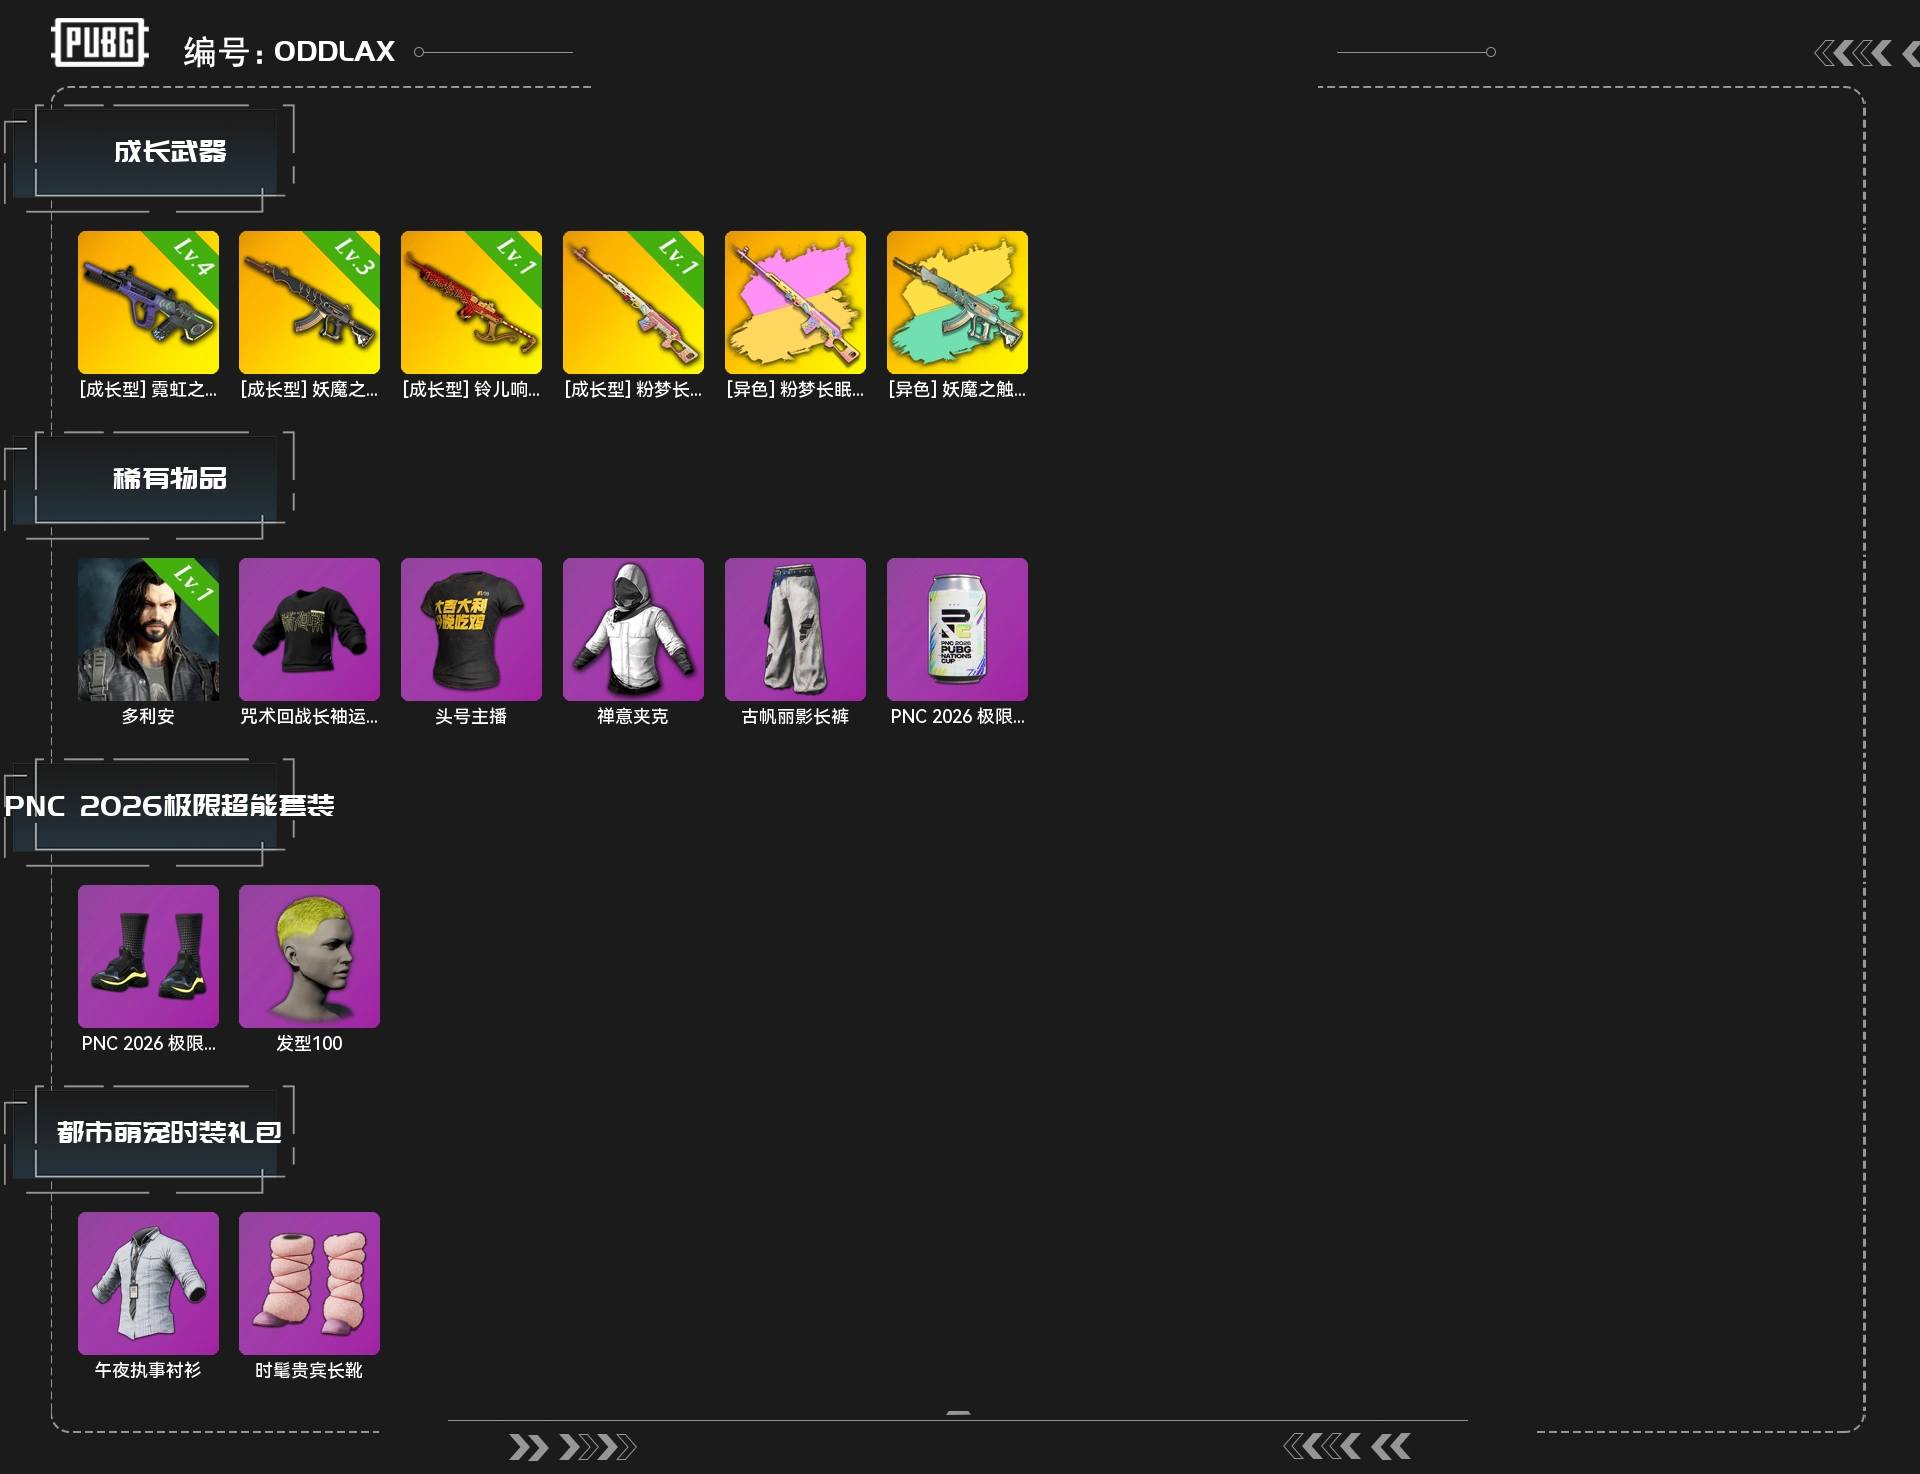Select the [异色] 妖魔之触 weapon icon
1920x1474 pixels.
957,302
